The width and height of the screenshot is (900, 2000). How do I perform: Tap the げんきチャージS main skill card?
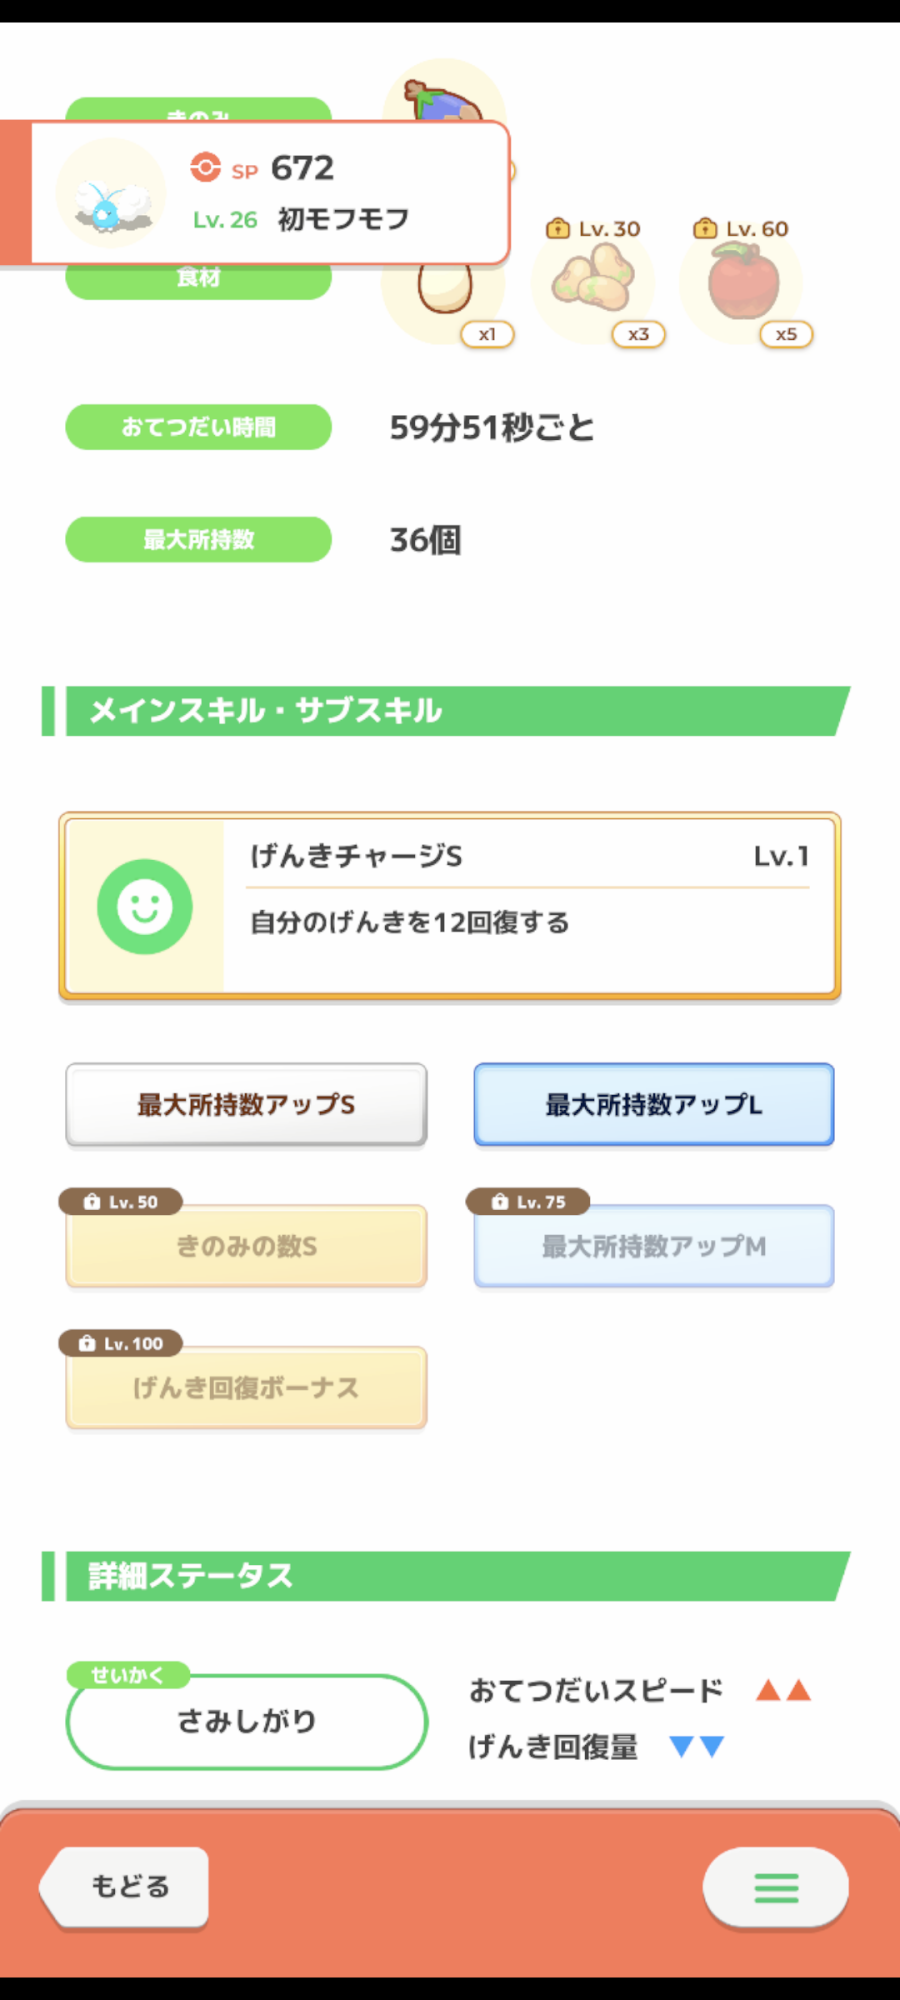pos(528,906)
